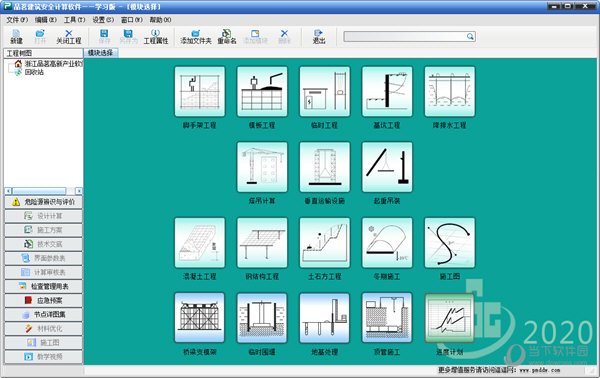Screen dimensions: 600x378
Task: Click the tree panel scroll-right arrow
Action: tap(78, 191)
